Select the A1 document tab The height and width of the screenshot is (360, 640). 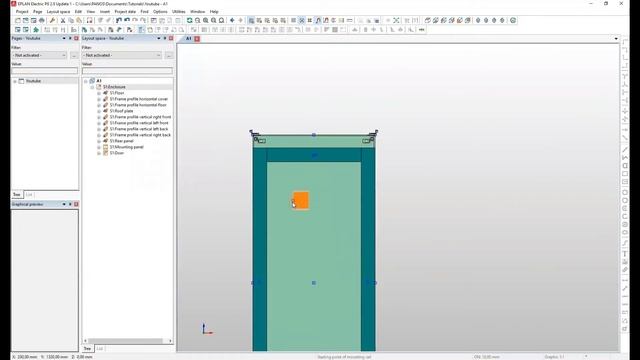189,39
